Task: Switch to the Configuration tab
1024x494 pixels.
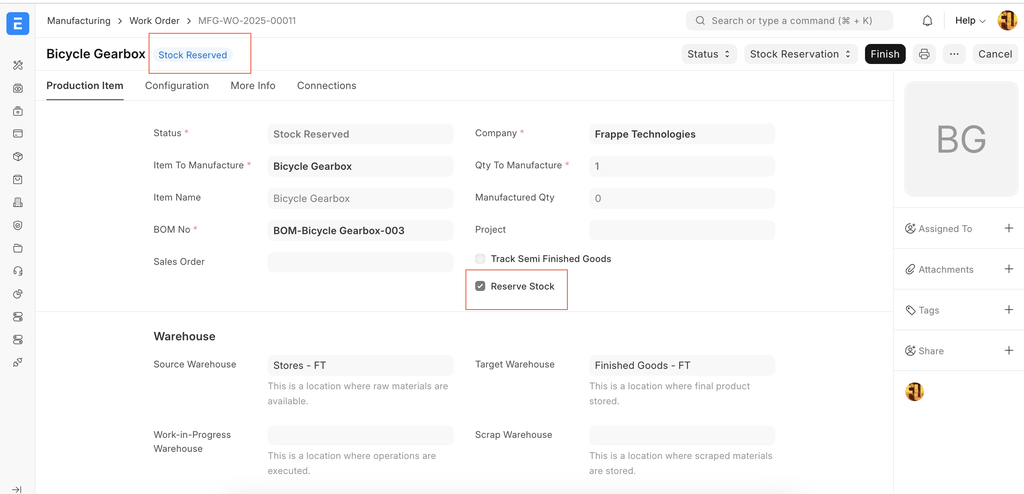Action: click(177, 86)
